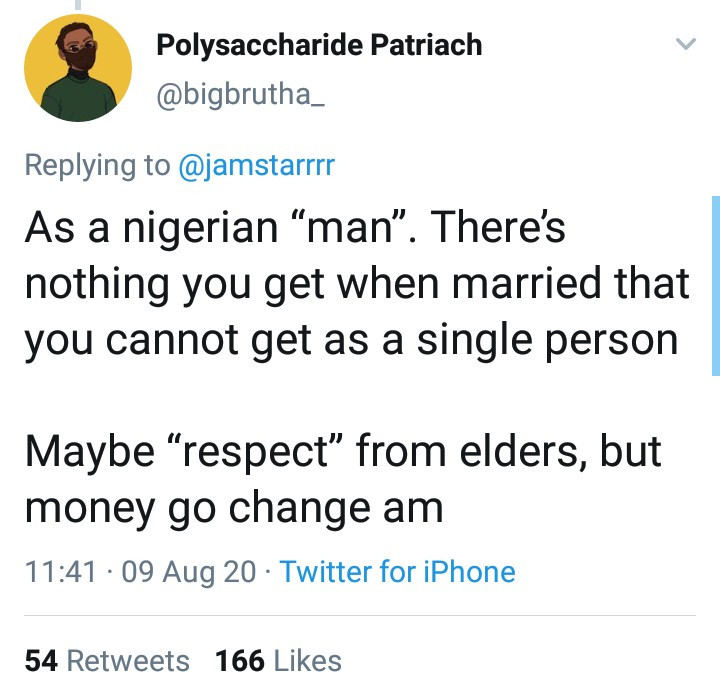Click the bold number 166
The height and width of the screenshot is (693, 720).
[x=240, y=661]
